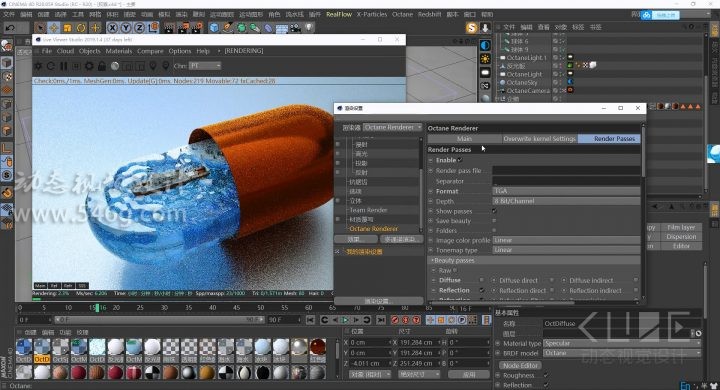
Task: Click the light bulb object icon
Action: coord(309,28)
